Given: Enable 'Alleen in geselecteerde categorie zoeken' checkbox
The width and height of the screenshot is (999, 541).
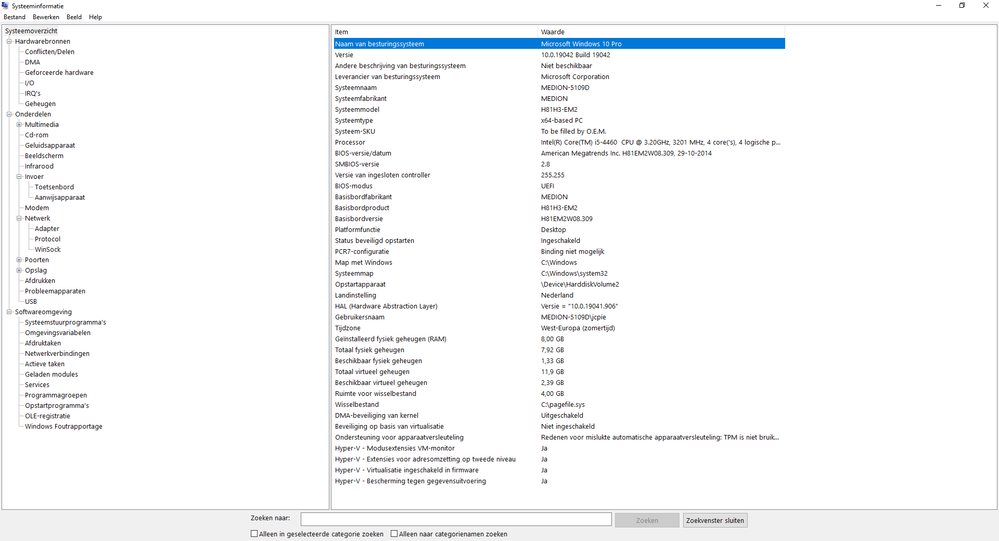Looking at the screenshot, I should coord(254,534).
